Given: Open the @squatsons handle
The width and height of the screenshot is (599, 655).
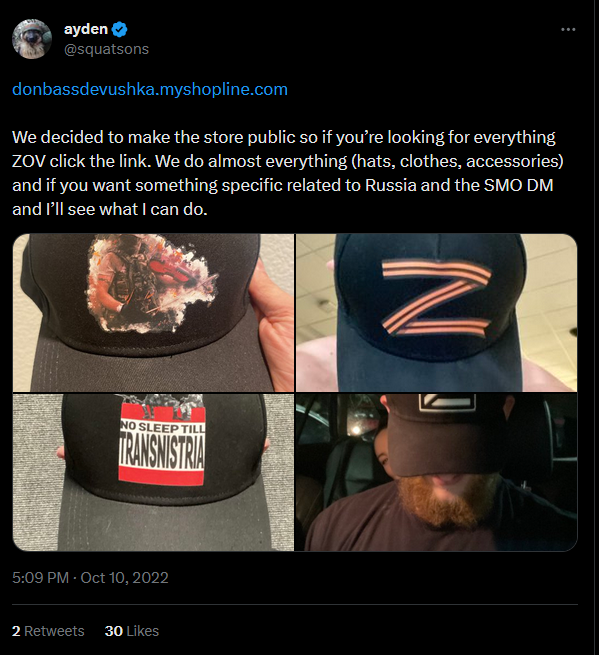Looking at the screenshot, I should click(x=106, y=49).
